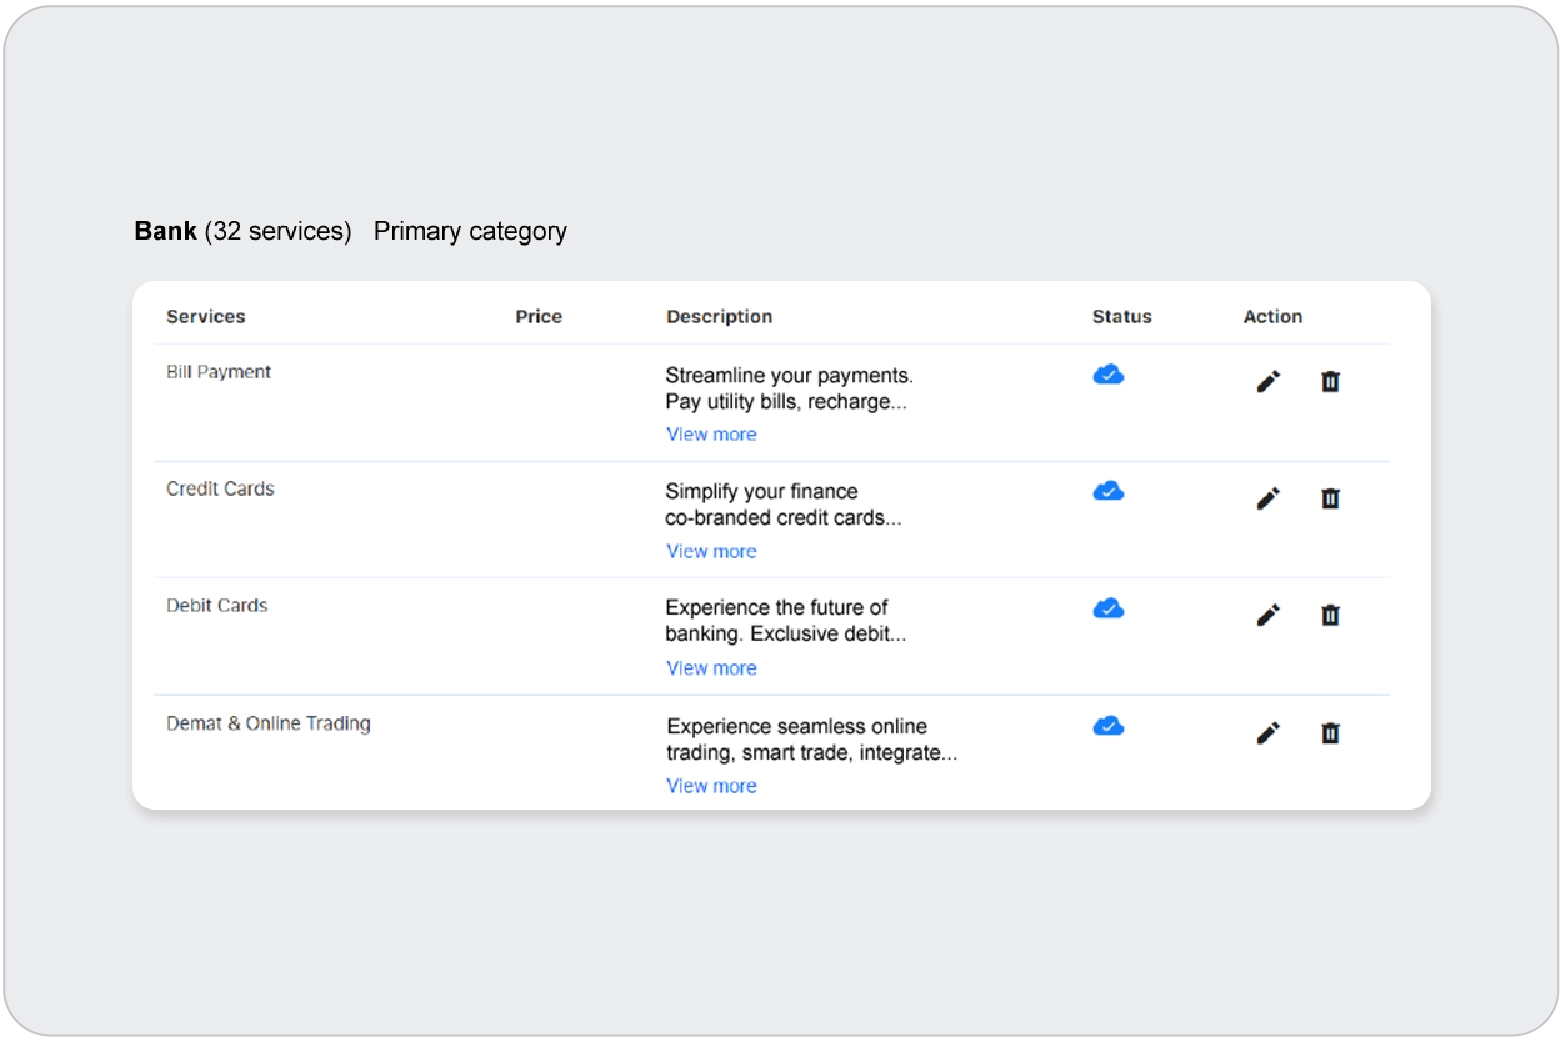1562x1042 pixels.
Task: Expand Credit Cards description via View more
Action: tap(711, 552)
